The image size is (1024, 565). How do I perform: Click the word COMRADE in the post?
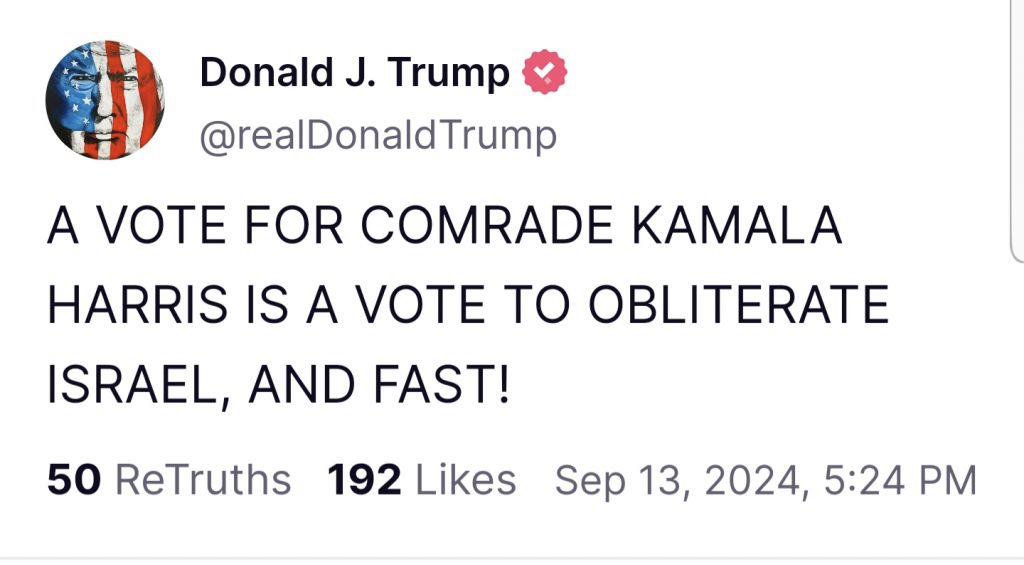[x=487, y=225]
